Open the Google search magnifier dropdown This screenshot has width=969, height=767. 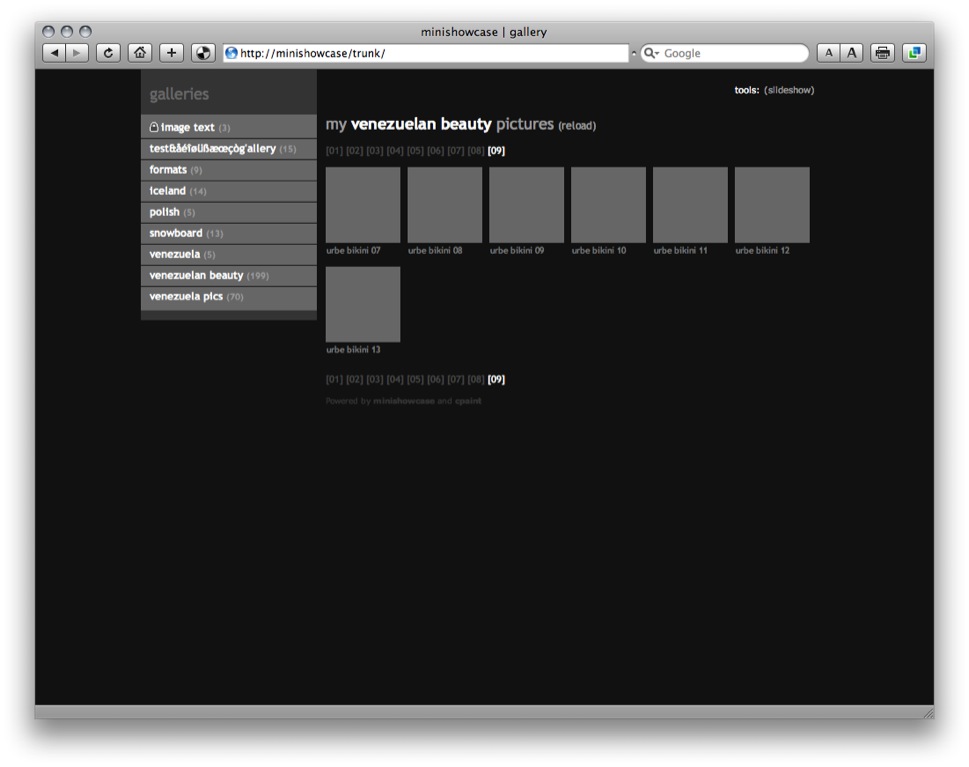pyautogui.click(x=651, y=53)
